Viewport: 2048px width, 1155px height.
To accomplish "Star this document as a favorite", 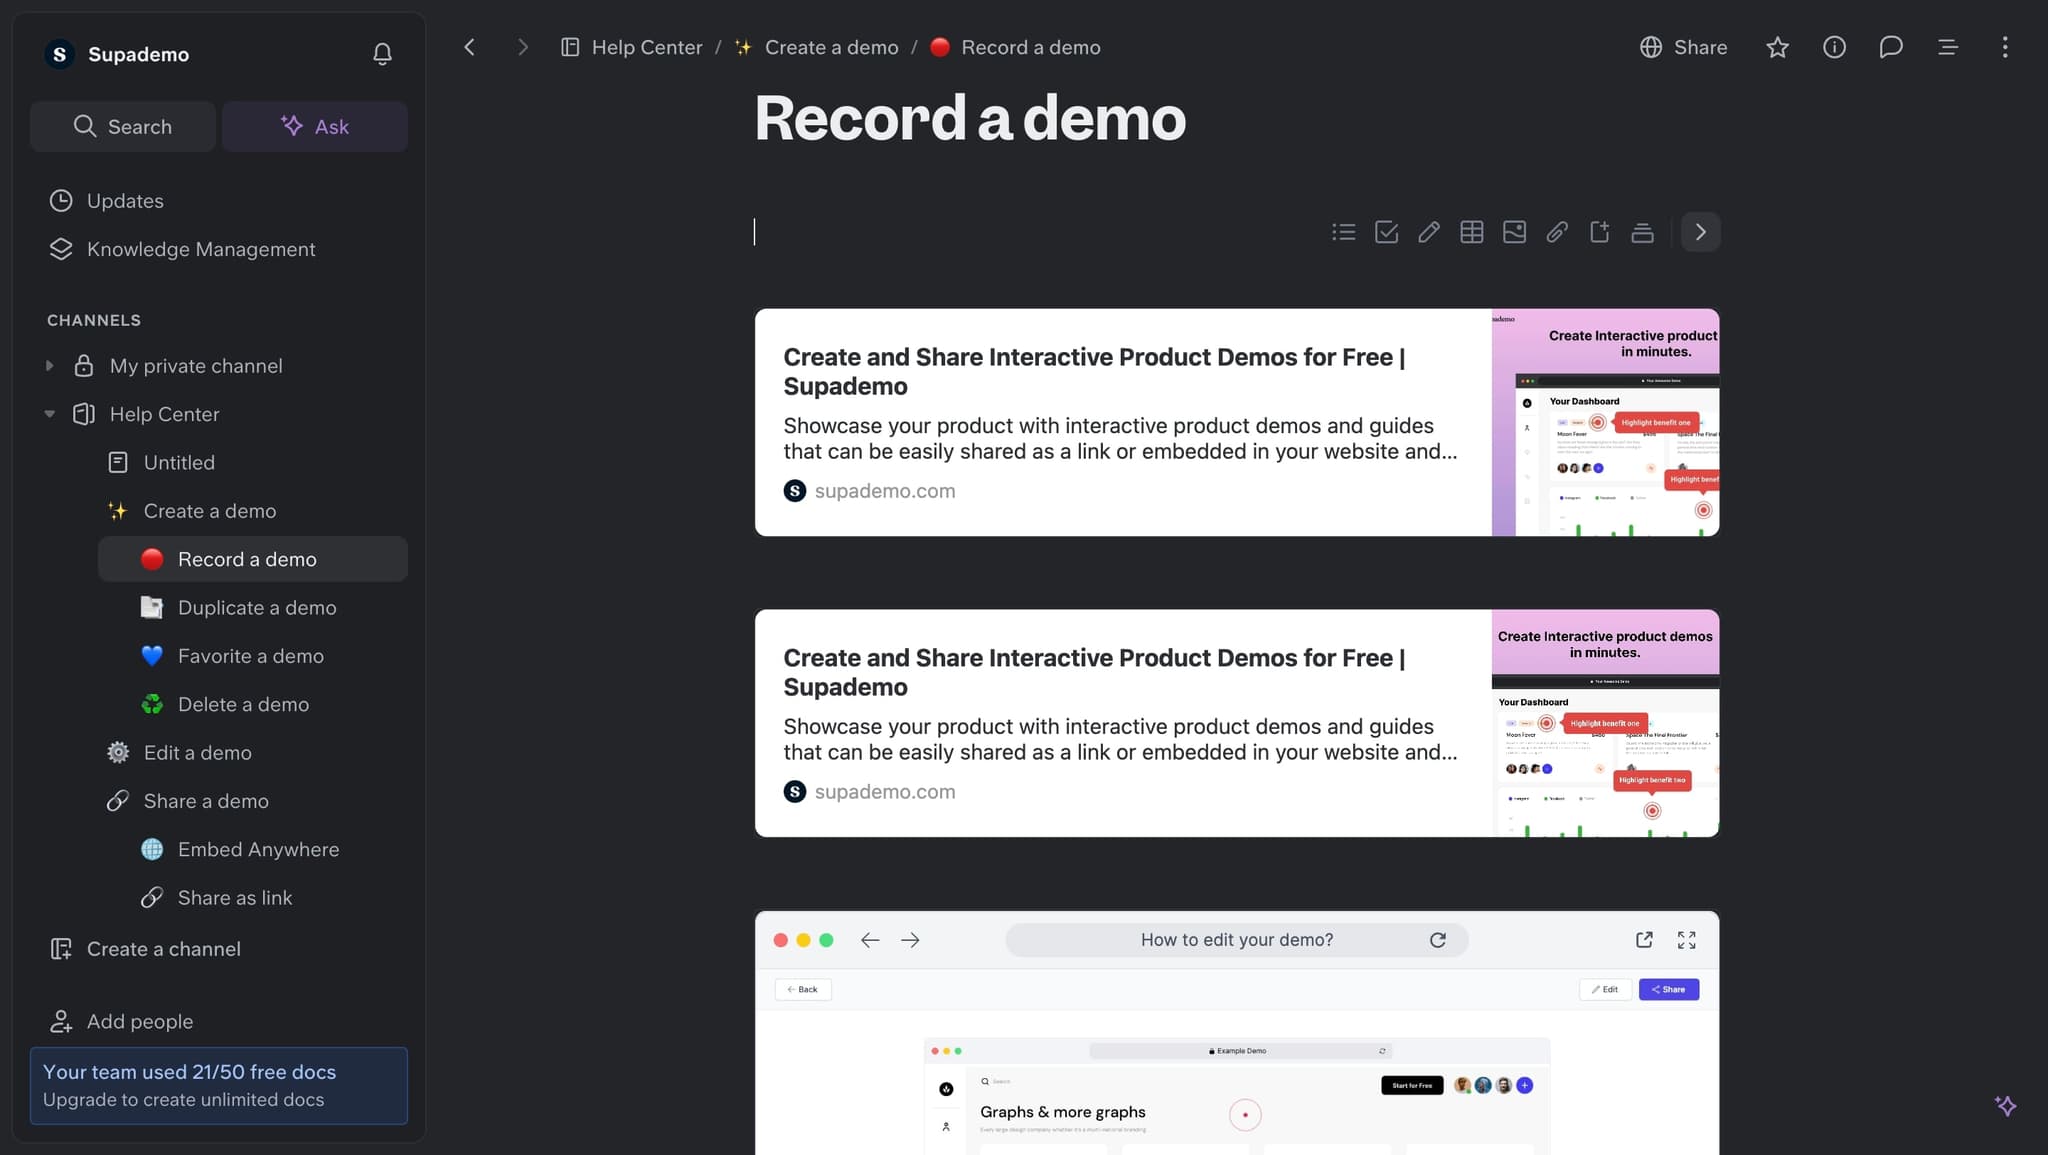I will point(1777,47).
